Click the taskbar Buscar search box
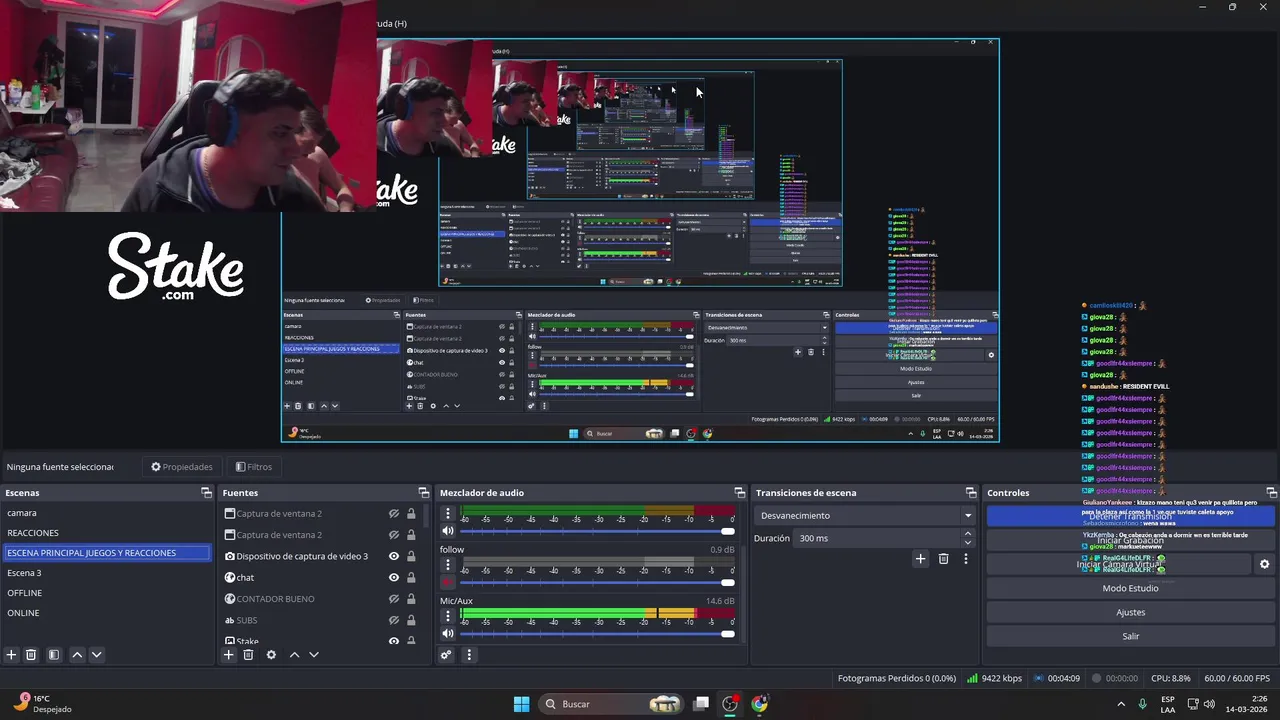This screenshot has height=720, width=1280. click(613, 704)
